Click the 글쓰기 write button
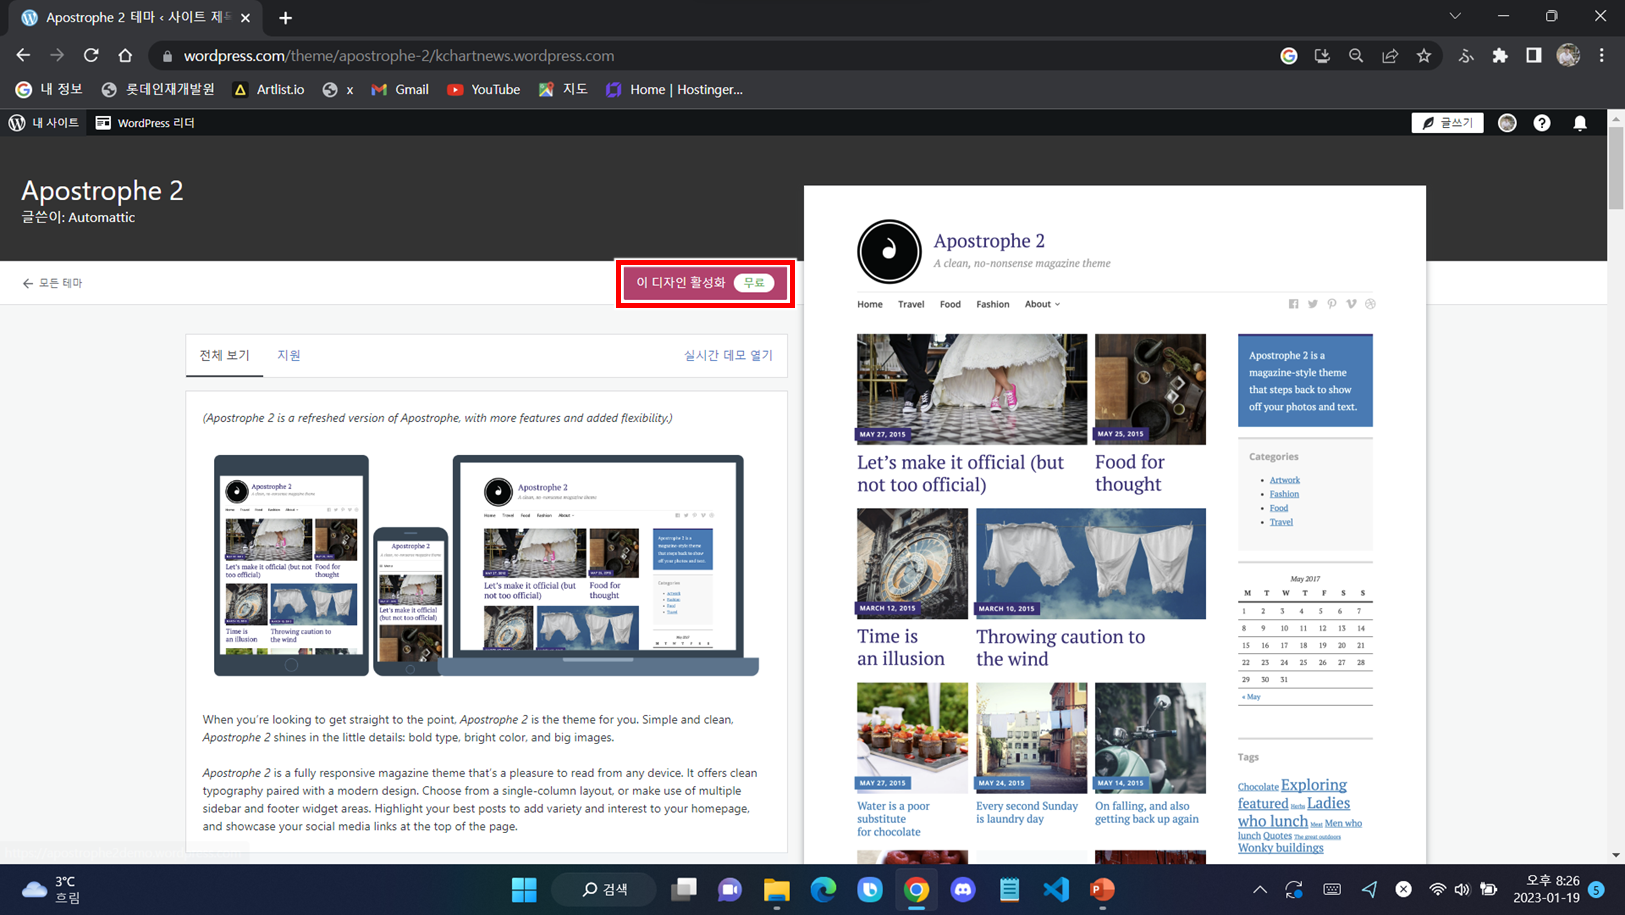This screenshot has height=915, width=1625. pyautogui.click(x=1447, y=122)
